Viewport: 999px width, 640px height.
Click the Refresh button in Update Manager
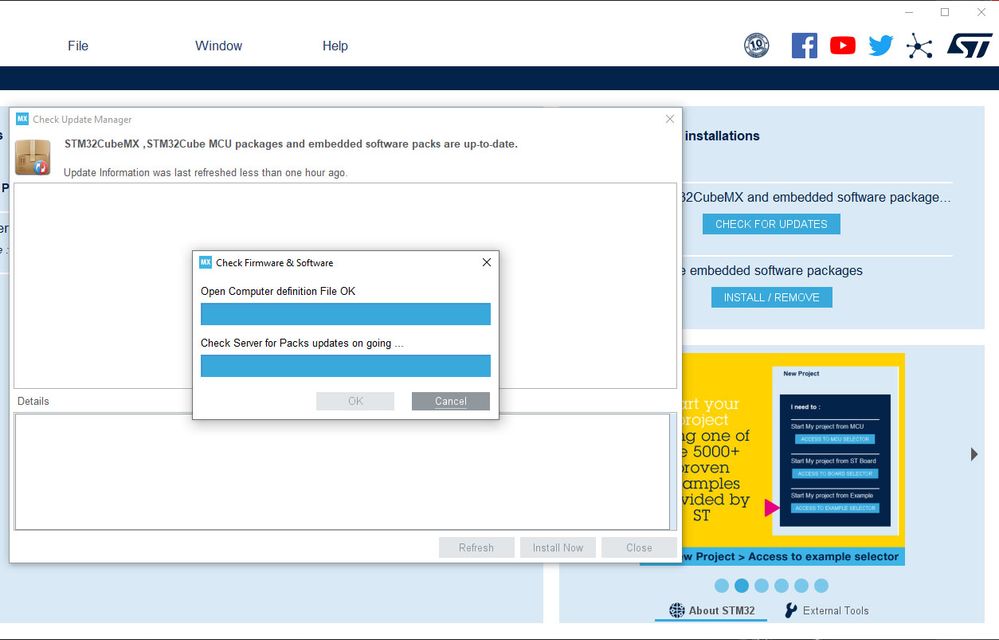[476, 548]
